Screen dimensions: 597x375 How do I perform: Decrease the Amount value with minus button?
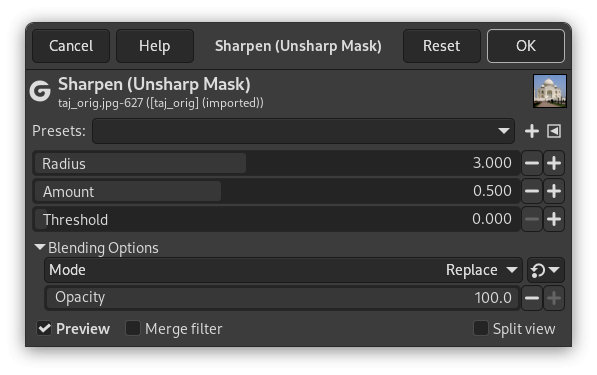(532, 191)
